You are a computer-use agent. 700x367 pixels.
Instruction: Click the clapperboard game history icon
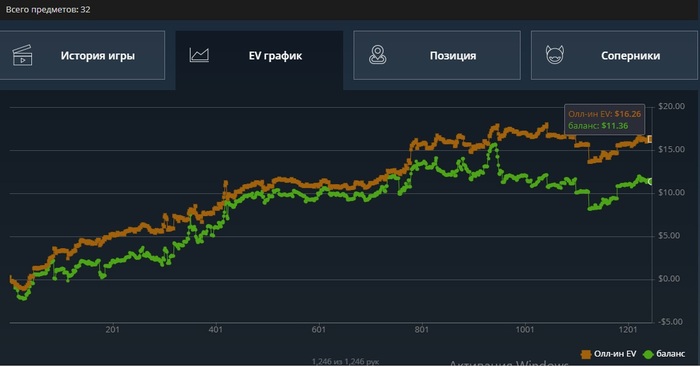tap(22, 55)
